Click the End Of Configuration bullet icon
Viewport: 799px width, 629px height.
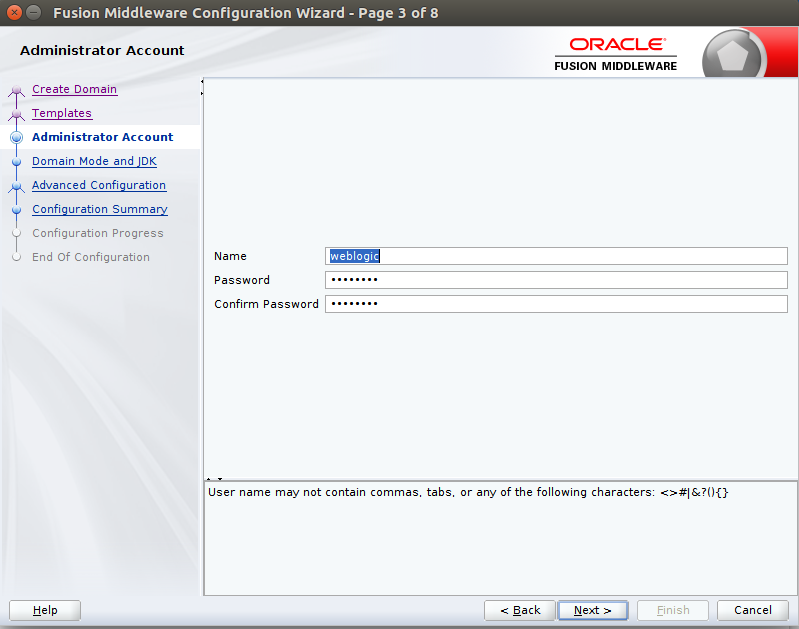[16, 257]
